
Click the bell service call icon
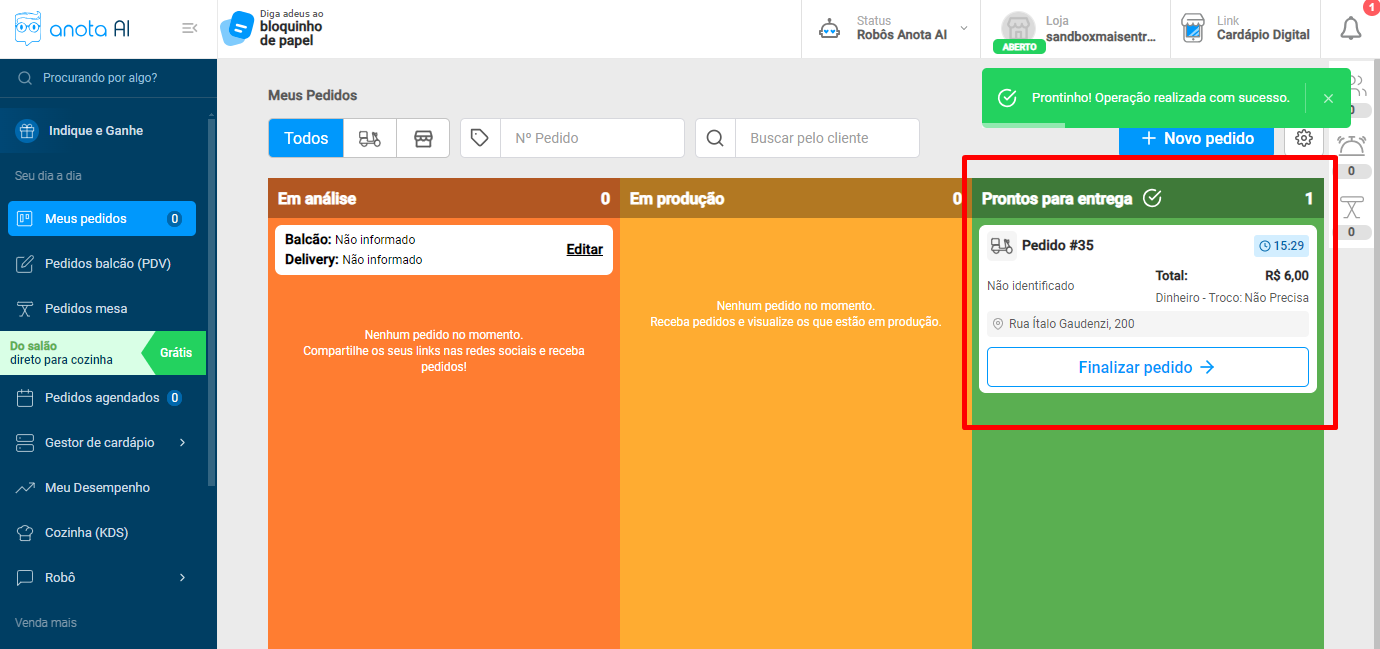pyautogui.click(x=1352, y=145)
